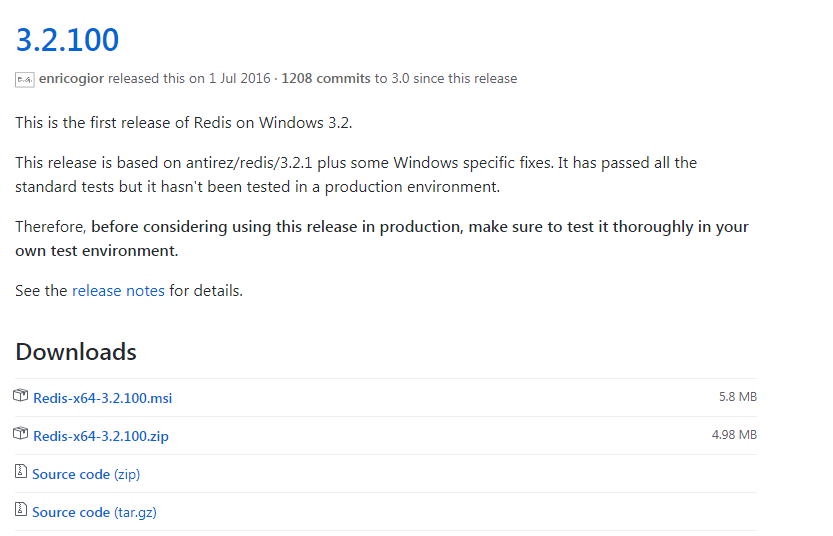This screenshot has width=833, height=536.
Task: Download Source code (tar.gz)
Action: (x=94, y=512)
